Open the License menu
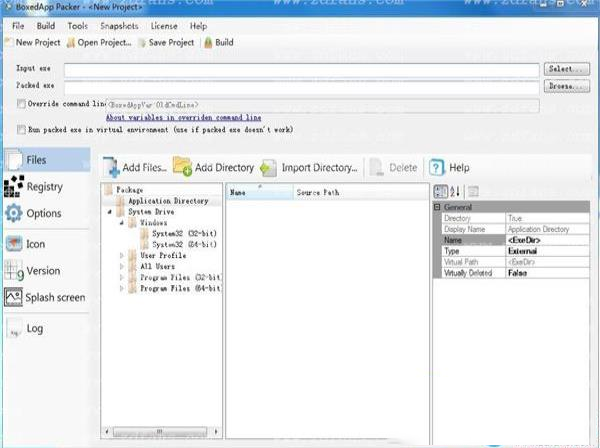This screenshot has width=600, height=448. 164,26
